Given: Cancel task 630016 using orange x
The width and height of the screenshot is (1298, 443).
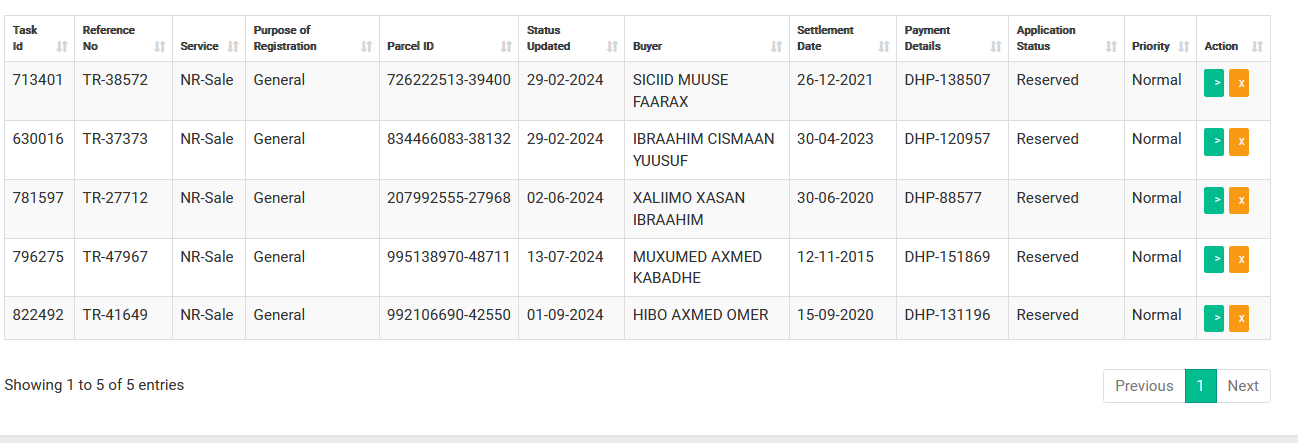Looking at the screenshot, I should pyautogui.click(x=1239, y=142).
